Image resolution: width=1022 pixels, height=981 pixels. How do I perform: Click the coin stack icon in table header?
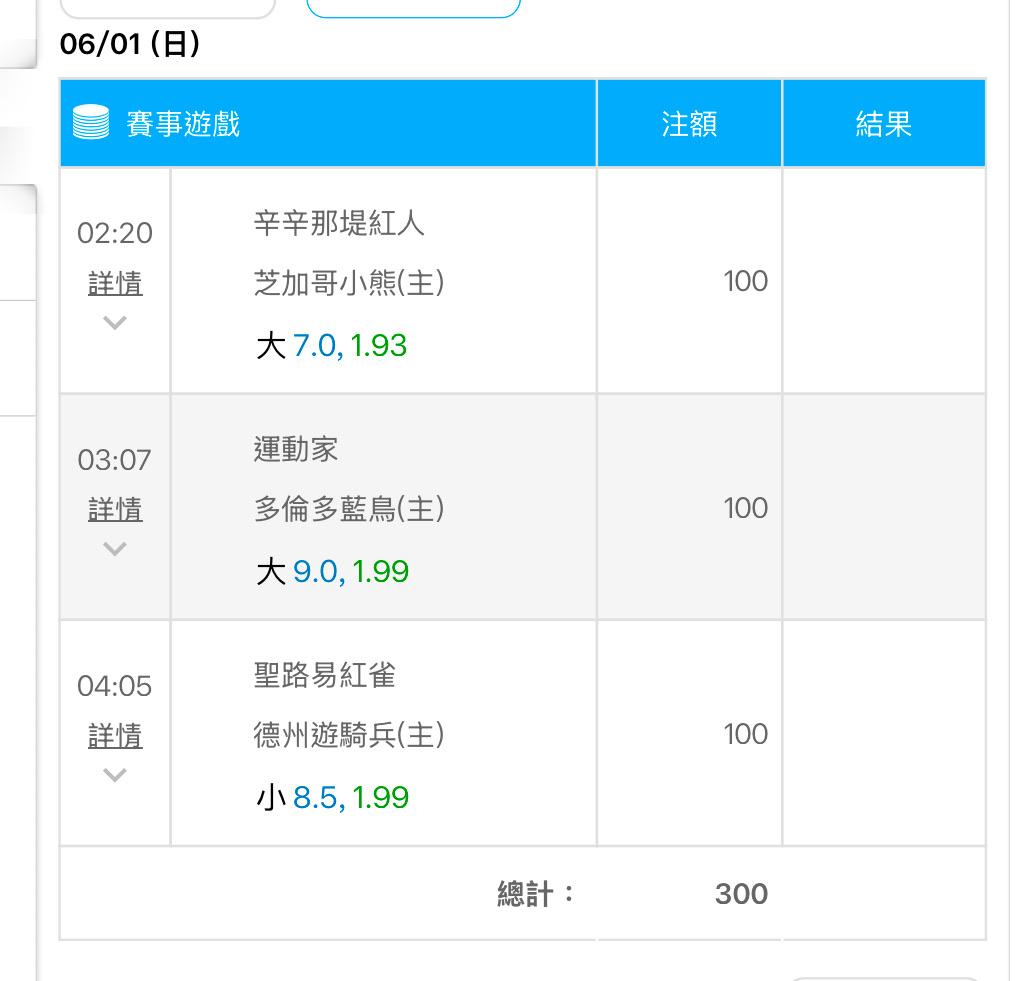tap(91, 122)
